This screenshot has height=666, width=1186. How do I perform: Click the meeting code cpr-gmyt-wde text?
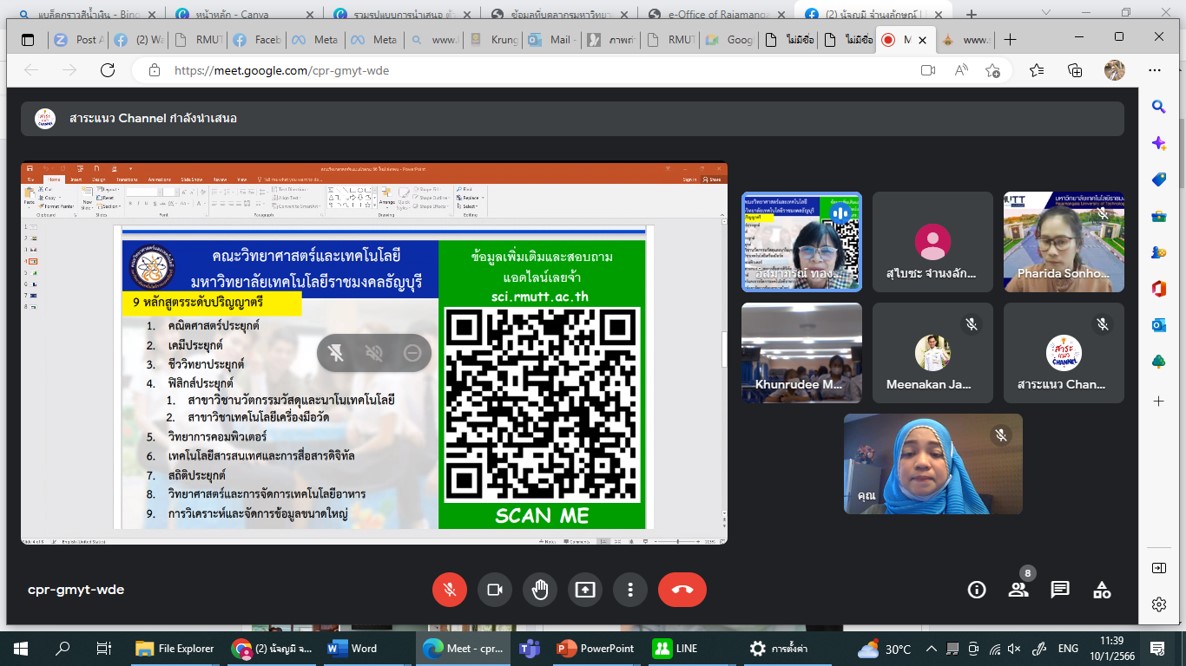[76, 590]
